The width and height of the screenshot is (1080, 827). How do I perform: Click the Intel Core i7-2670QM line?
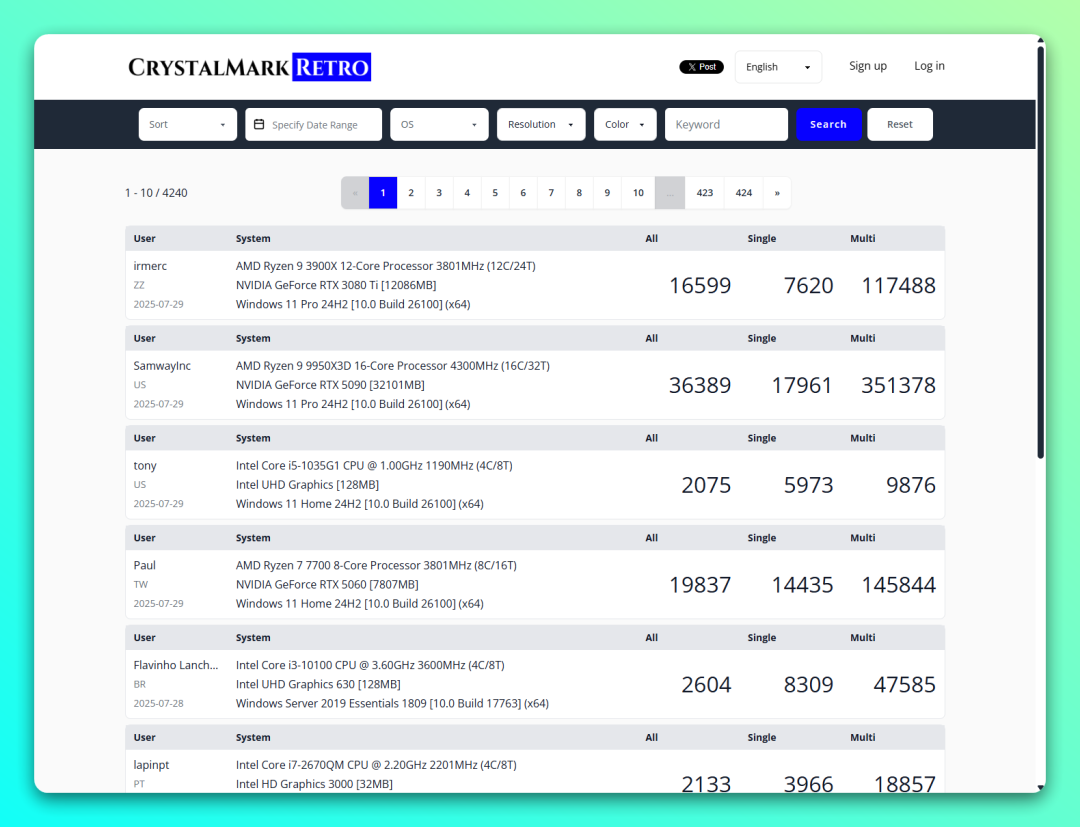tap(376, 765)
